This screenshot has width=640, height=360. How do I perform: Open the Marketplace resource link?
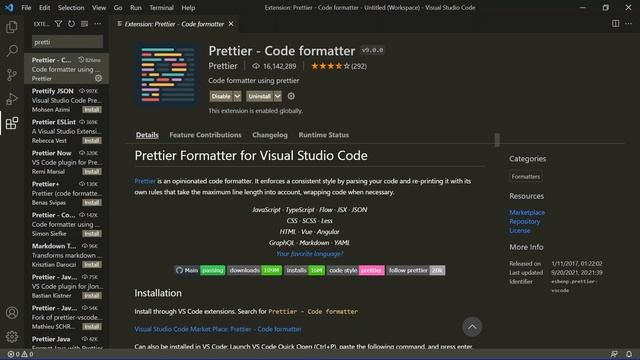(527, 212)
